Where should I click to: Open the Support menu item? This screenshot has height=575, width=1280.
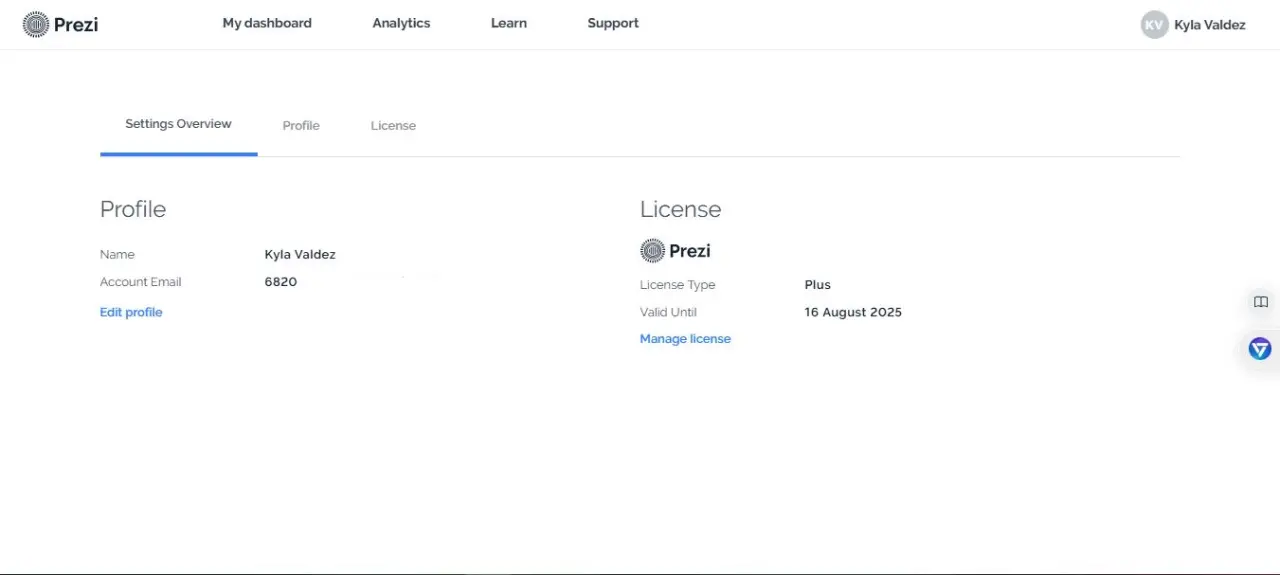click(613, 23)
